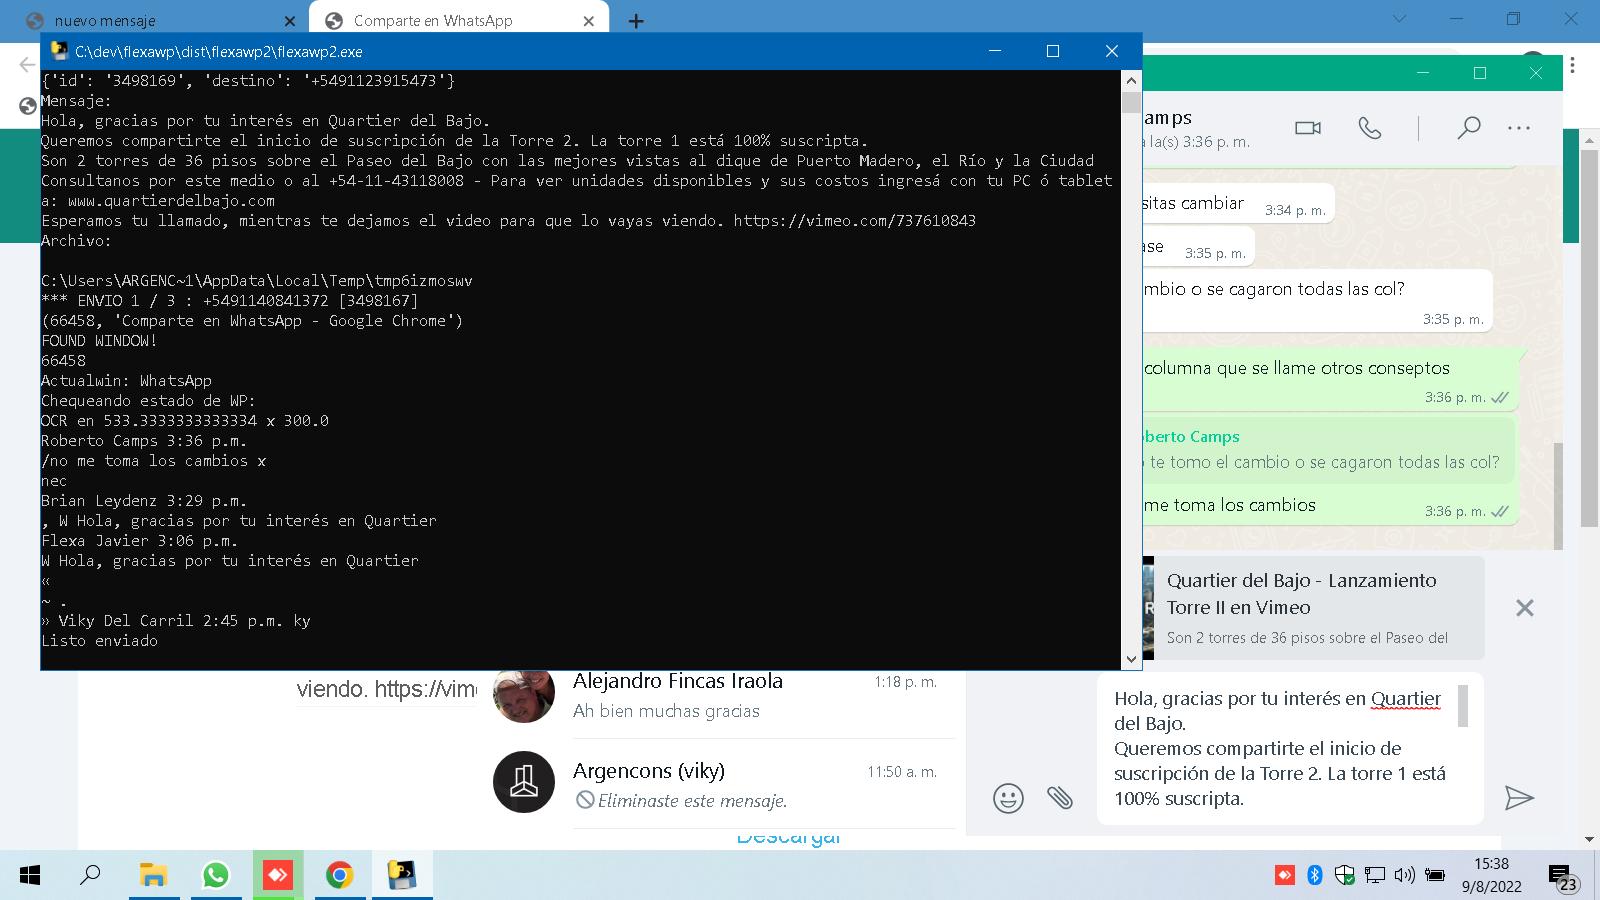The height and width of the screenshot is (900, 1600).
Task: Open the WhatsApp chat three-dots menu
Action: [x=1519, y=128]
